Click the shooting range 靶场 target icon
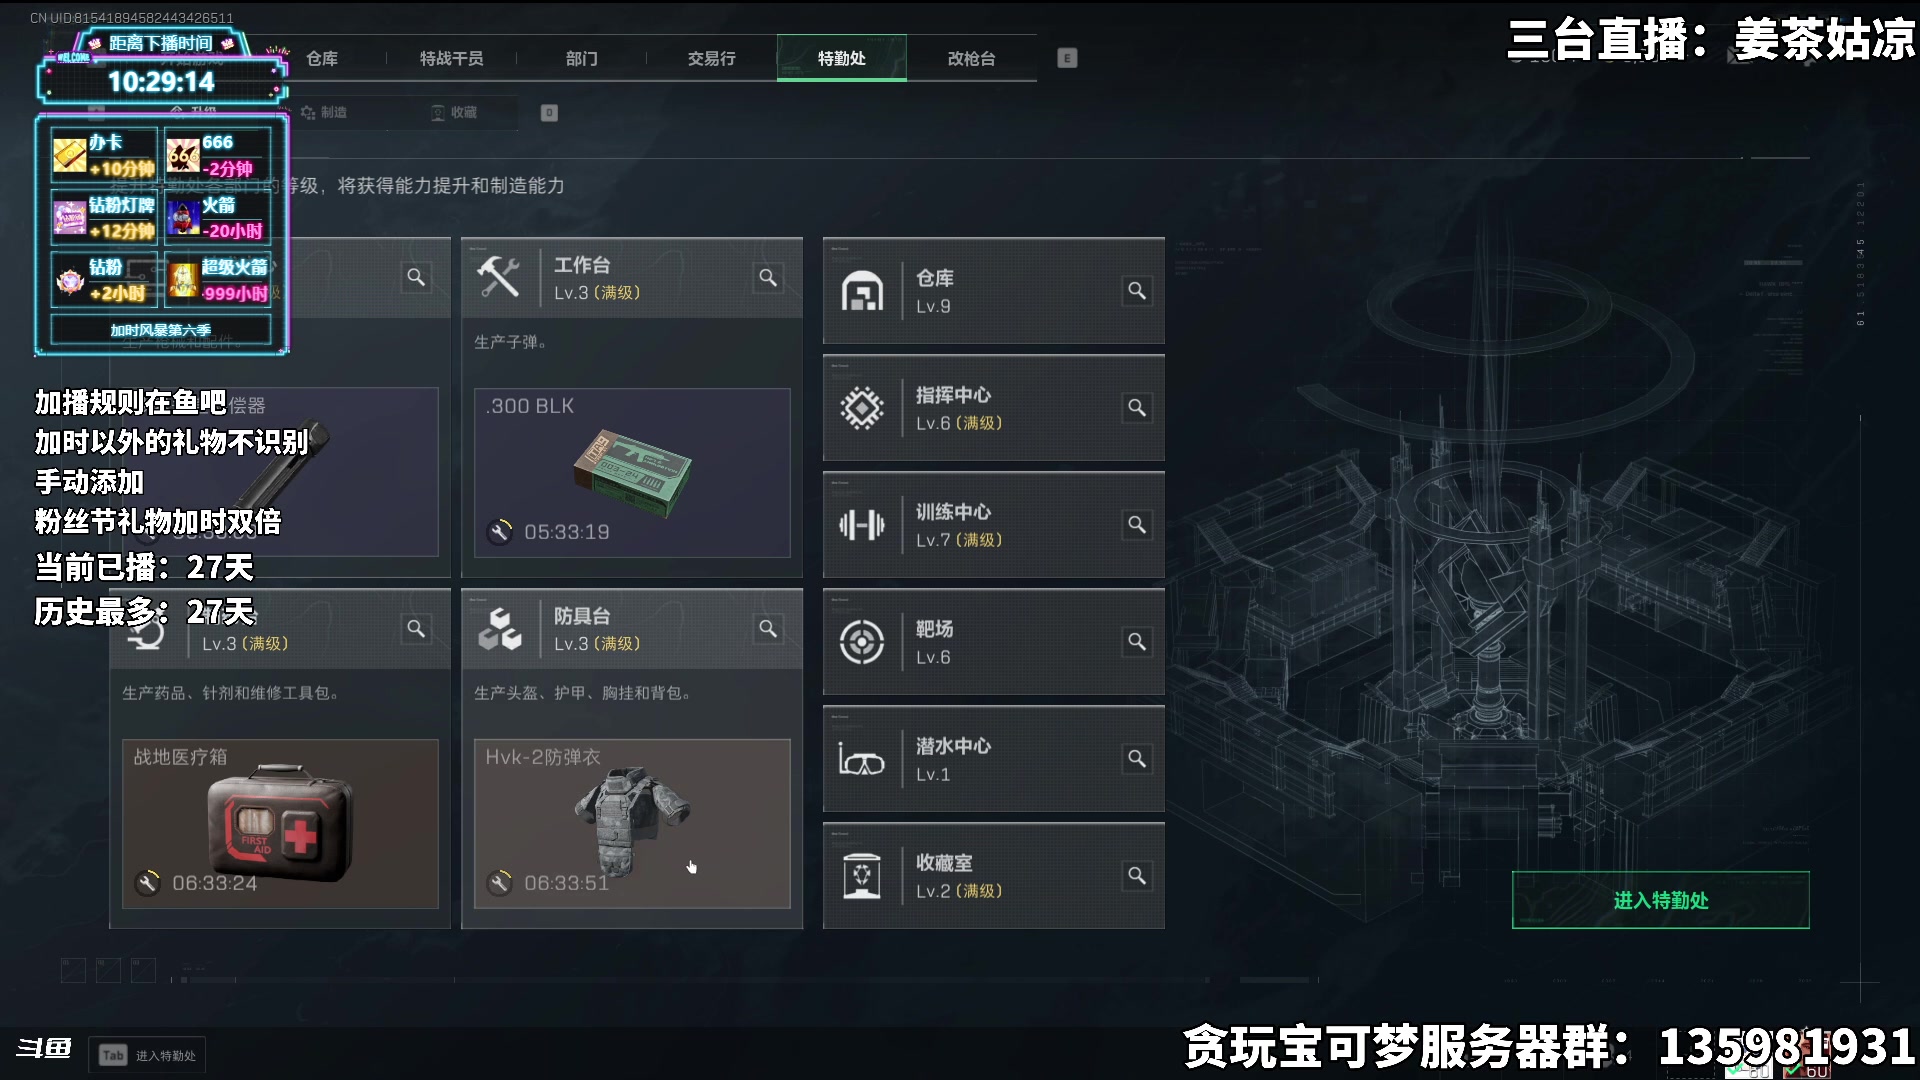 [862, 642]
